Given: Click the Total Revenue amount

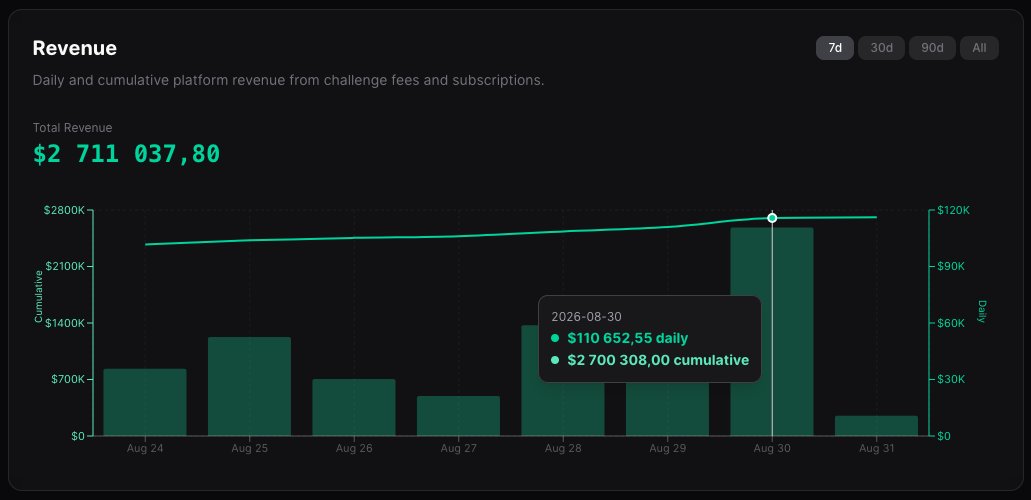Looking at the screenshot, I should [x=126, y=154].
